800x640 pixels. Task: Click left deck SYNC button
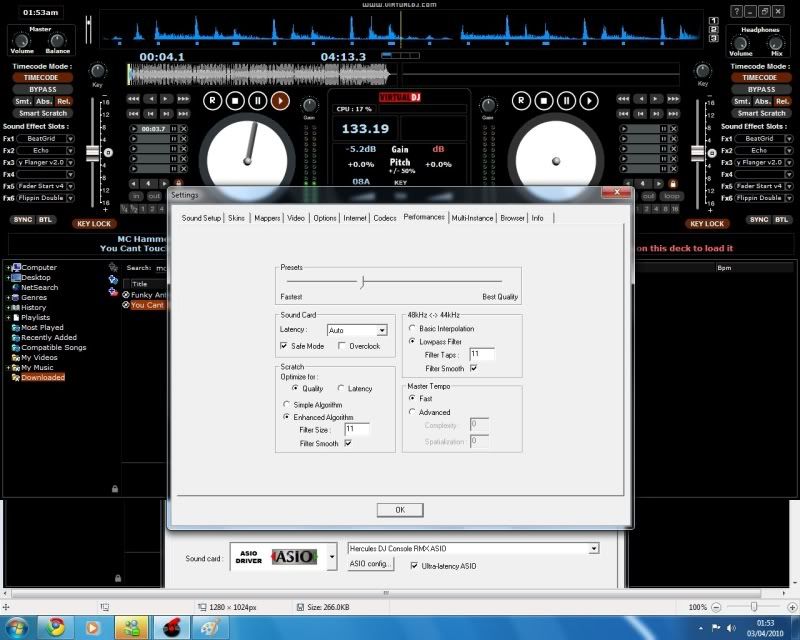click(23, 219)
